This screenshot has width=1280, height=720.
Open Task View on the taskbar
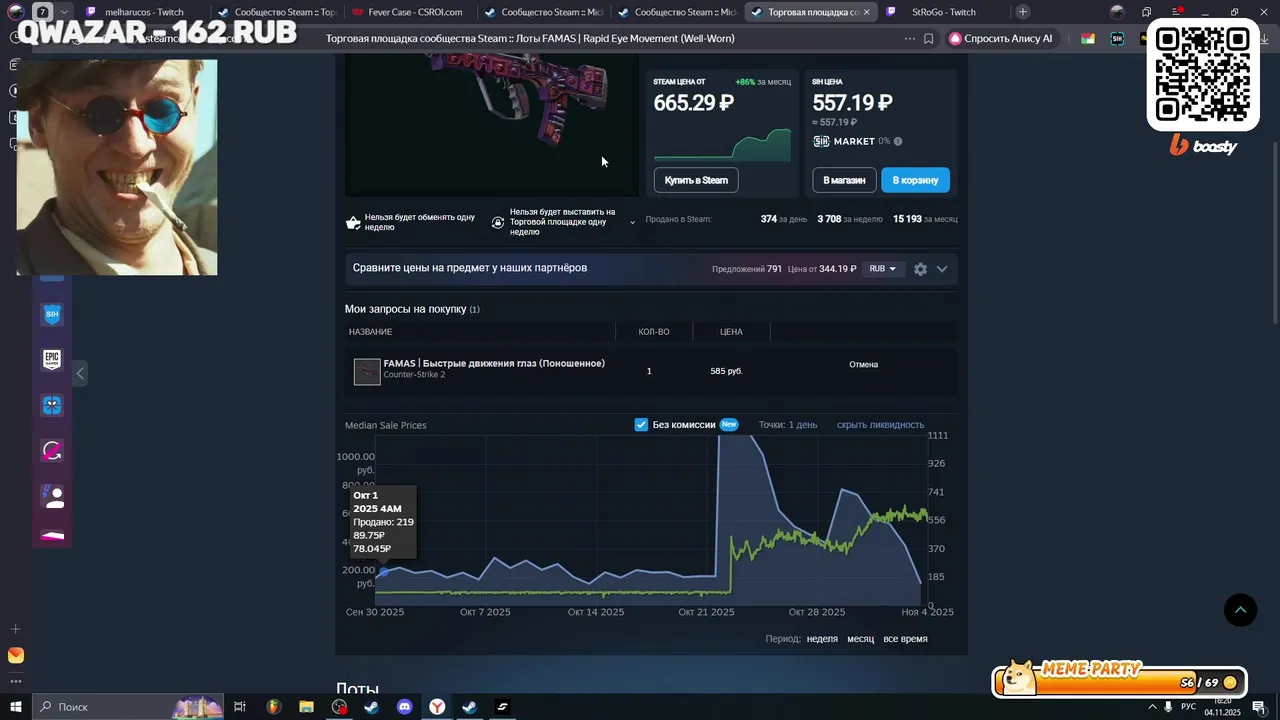(240, 707)
